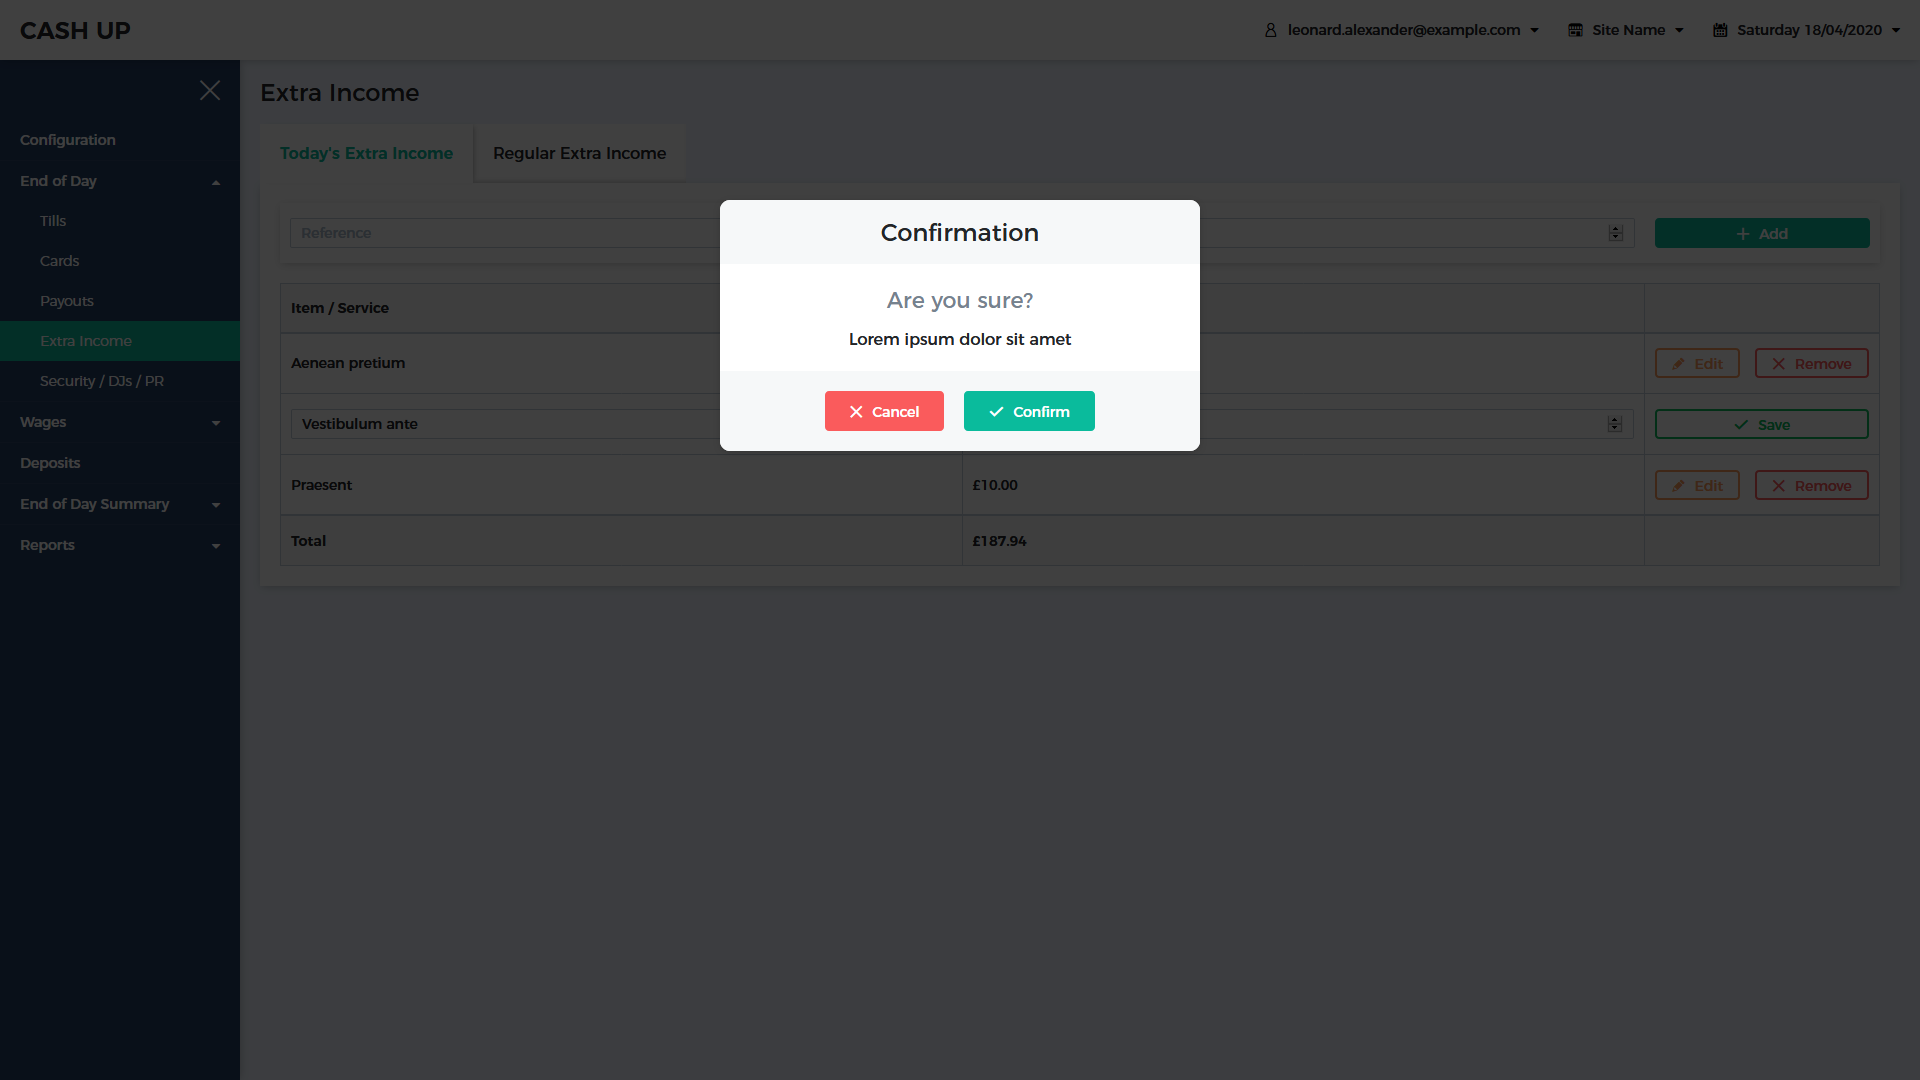Remove the Praesent row entry

1811,486
